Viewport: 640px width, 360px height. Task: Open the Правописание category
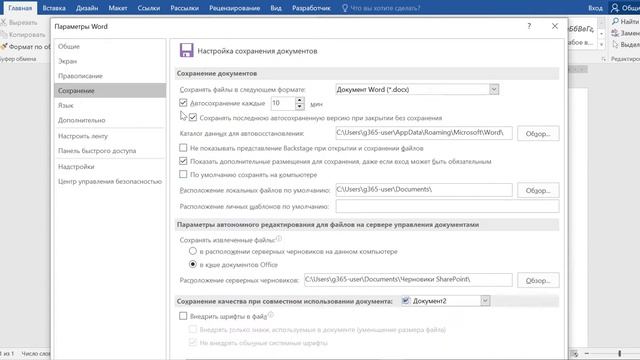[110, 76]
